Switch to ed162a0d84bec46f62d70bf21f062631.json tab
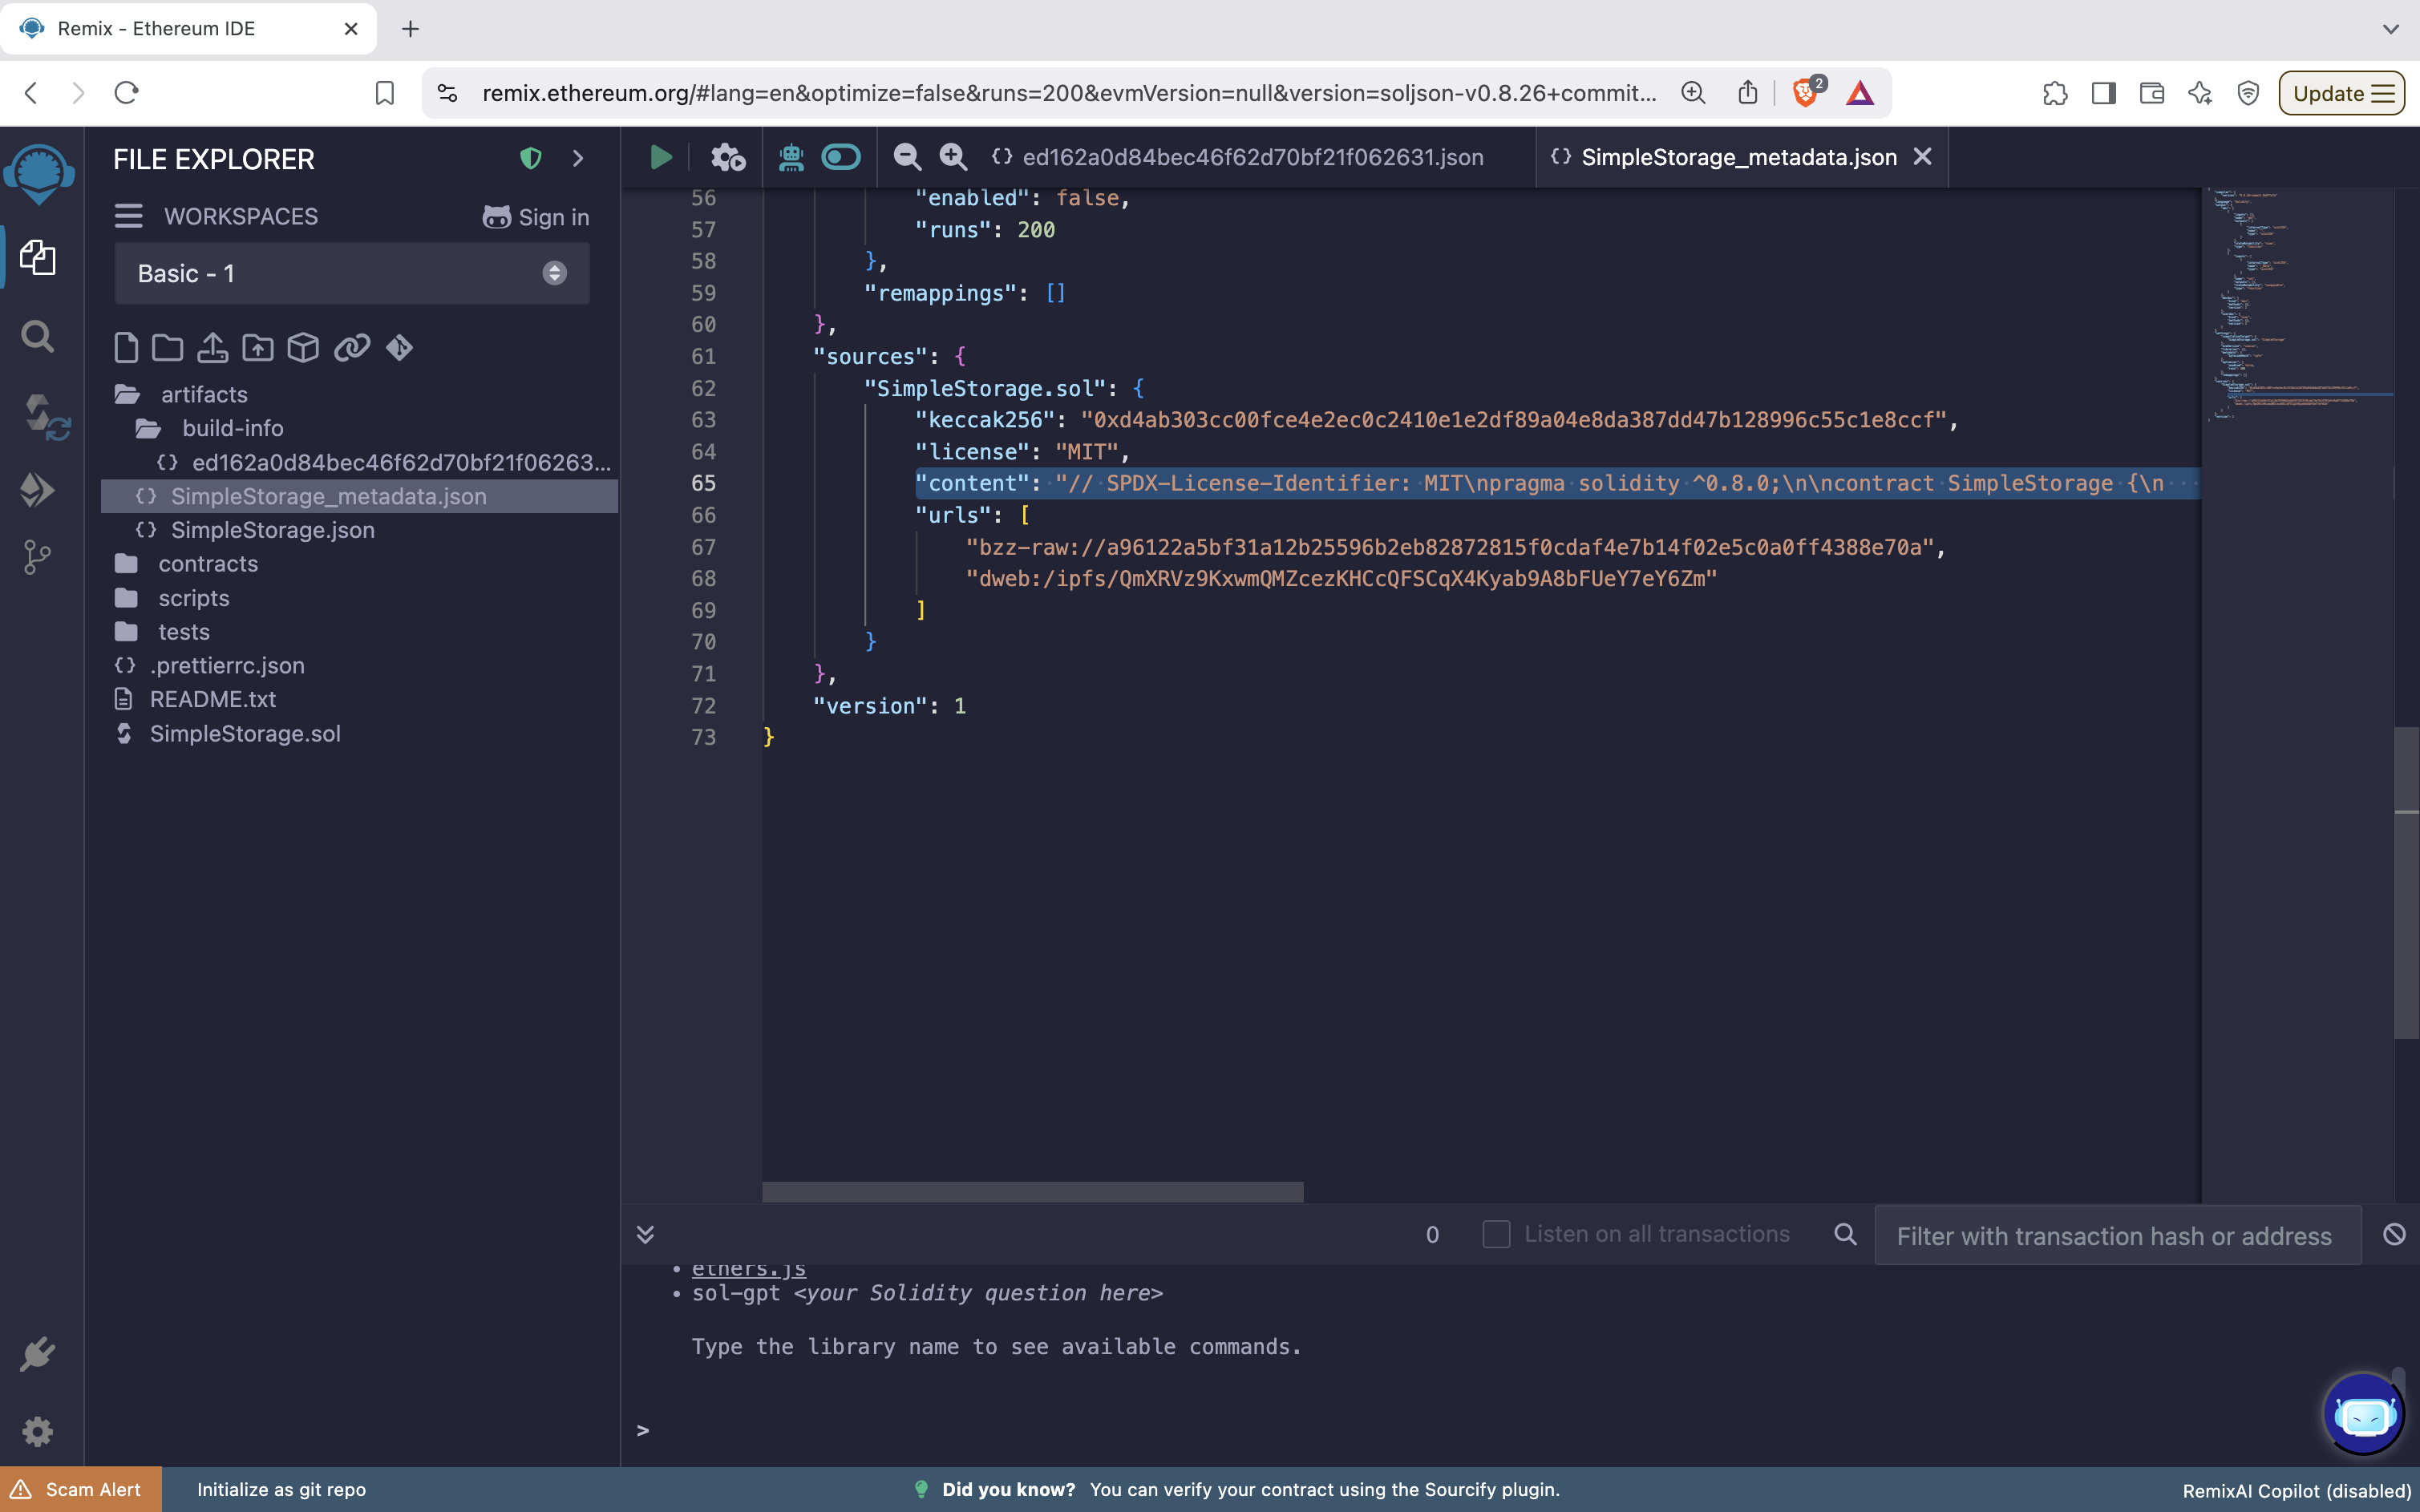 pyautogui.click(x=1251, y=157)
